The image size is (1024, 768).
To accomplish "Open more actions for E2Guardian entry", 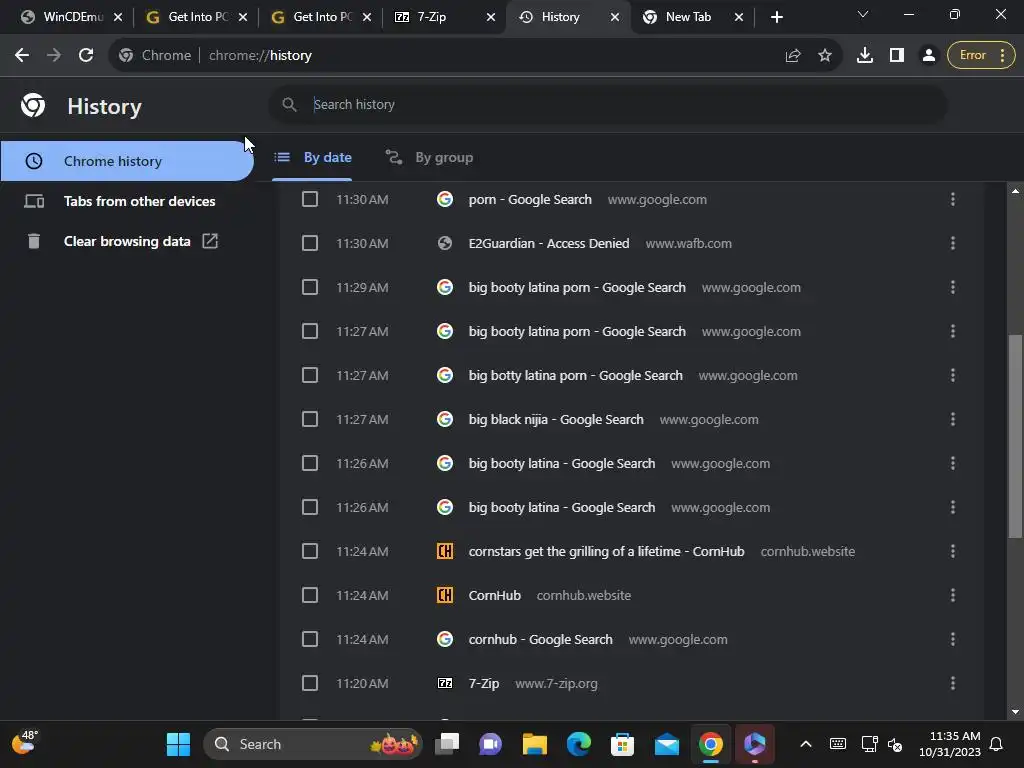I will tap(953, 244).
